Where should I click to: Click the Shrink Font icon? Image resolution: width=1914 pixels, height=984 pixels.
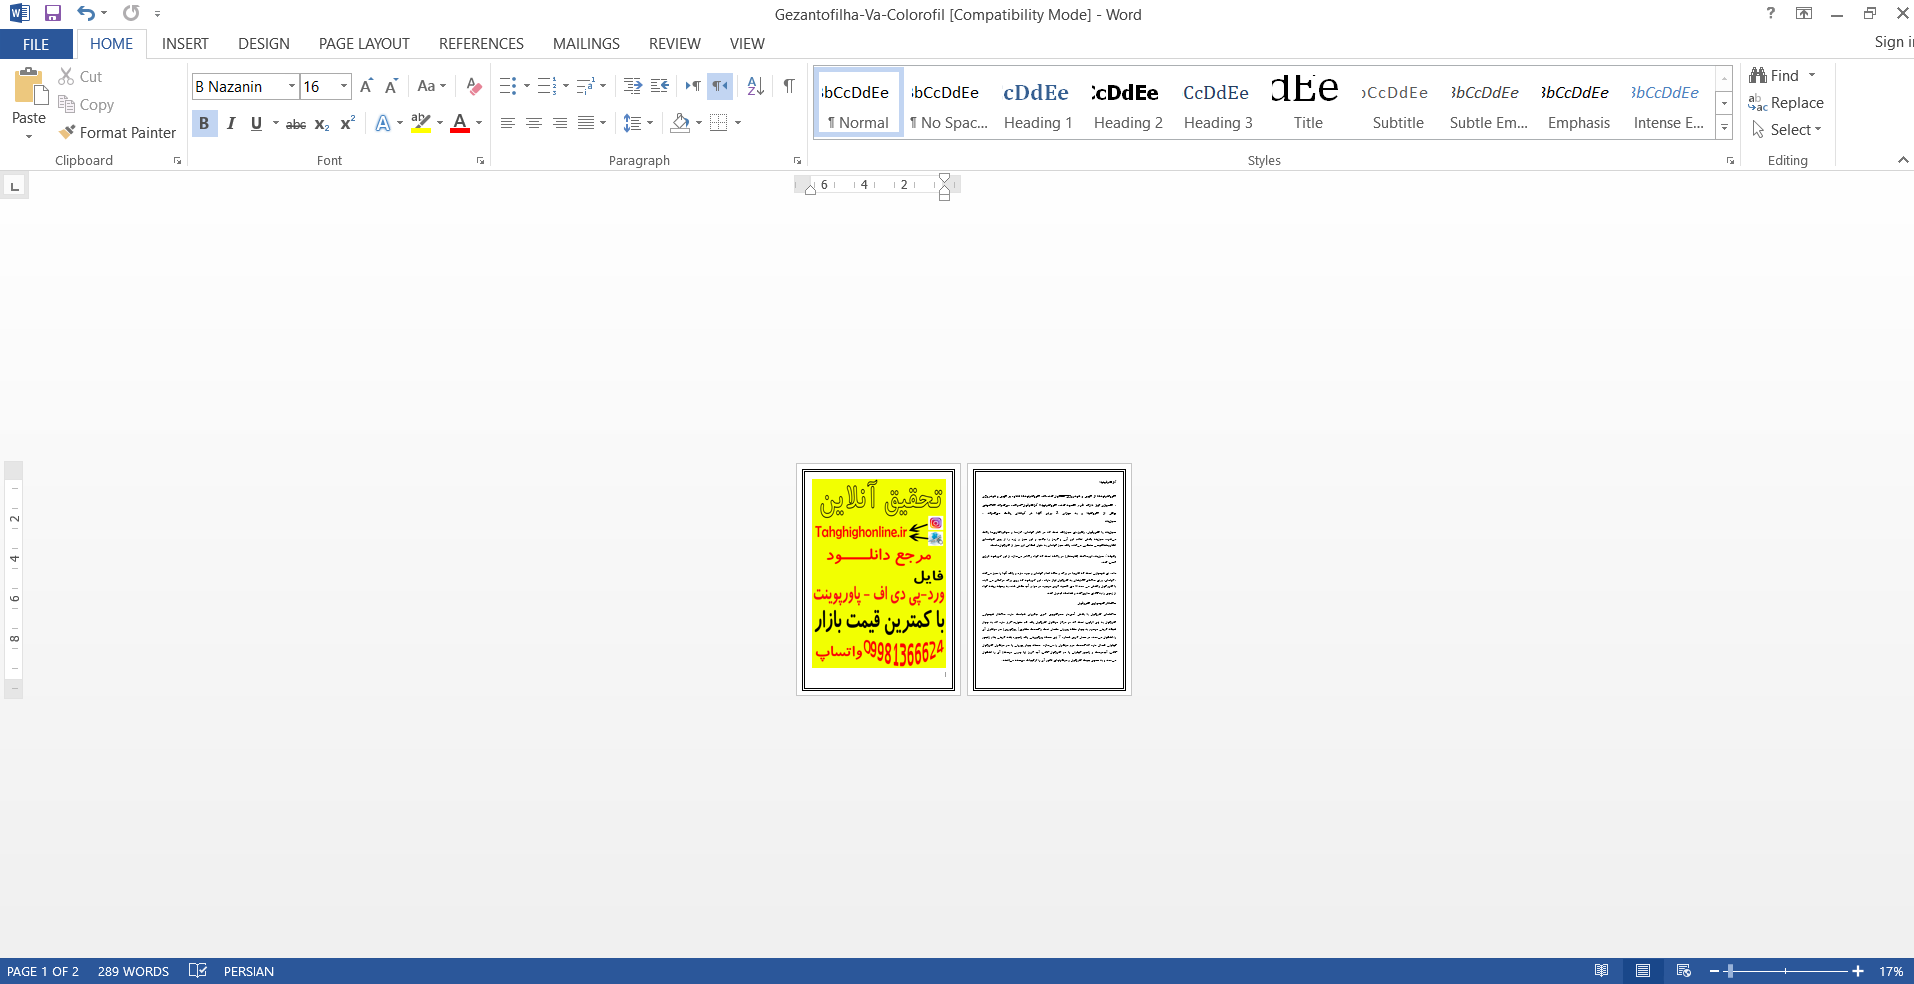391,86
